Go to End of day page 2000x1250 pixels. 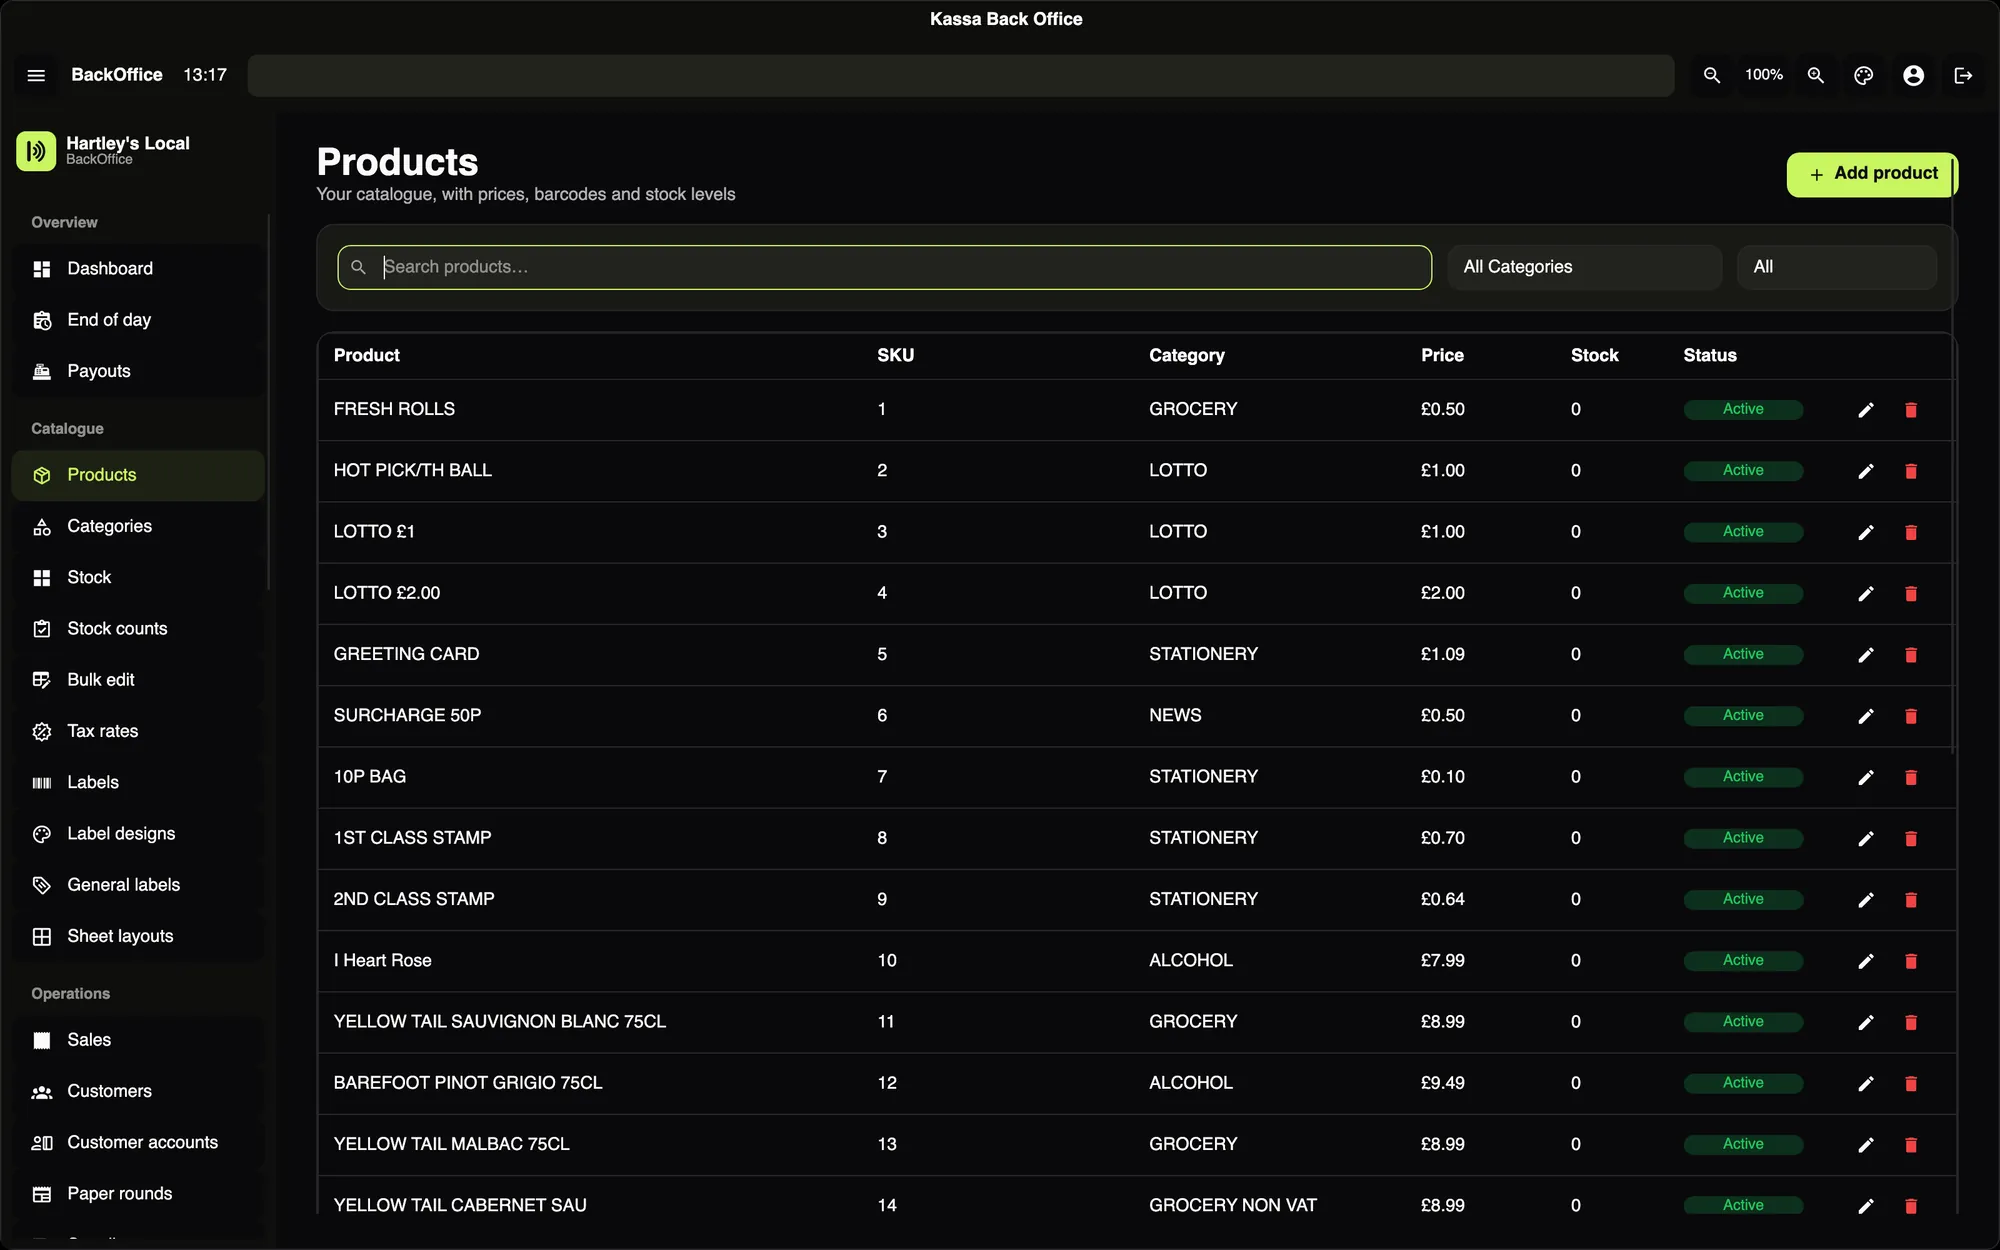click(138, 320)
